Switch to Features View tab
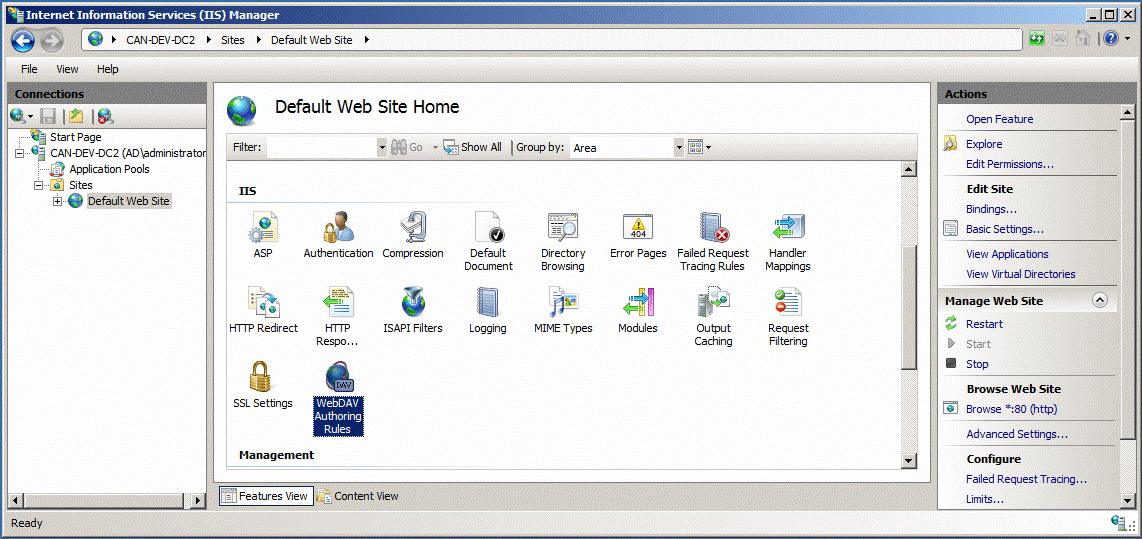This screenshot has width=1142, height=539. pyautogui.click(x=266, y=496)
